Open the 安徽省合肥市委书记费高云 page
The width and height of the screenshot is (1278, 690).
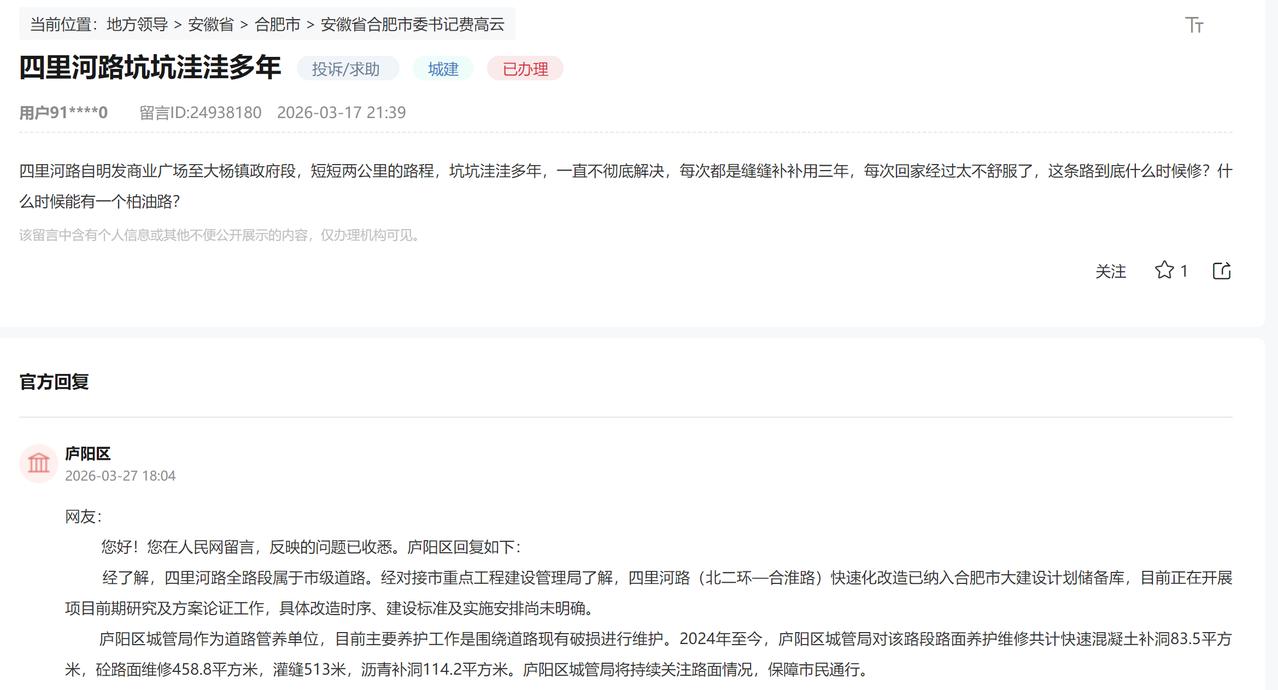pyautogui.click(x=410, y=24)
